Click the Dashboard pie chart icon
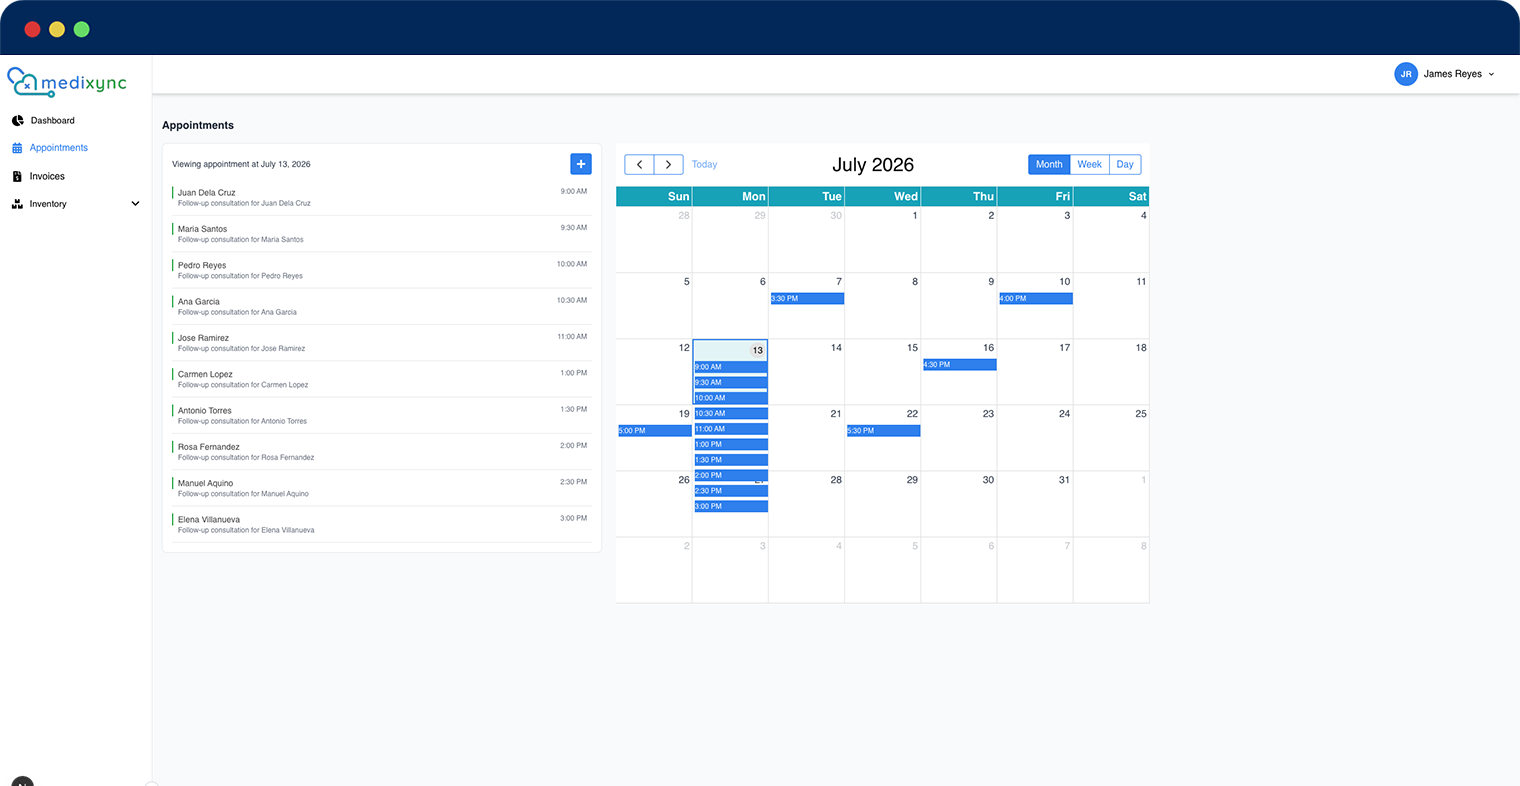This screenshot has width=1520, height=786. [x=17, y=120]
